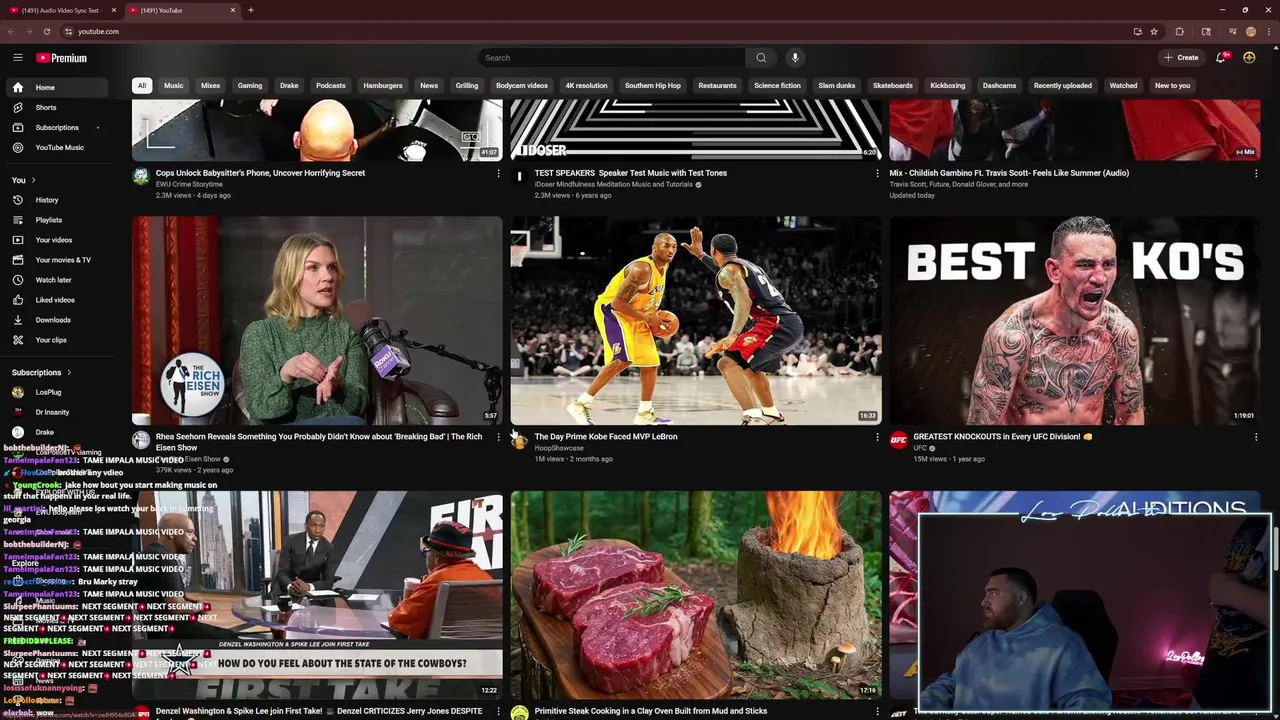Open Watch later list
This screenshot has width=1280, height=720.
click(58, 280)
